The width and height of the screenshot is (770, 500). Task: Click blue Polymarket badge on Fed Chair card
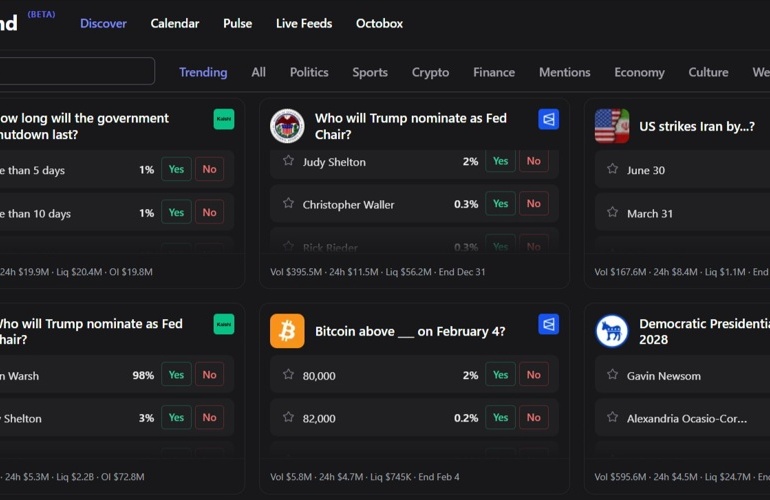(x=548, y=119)
